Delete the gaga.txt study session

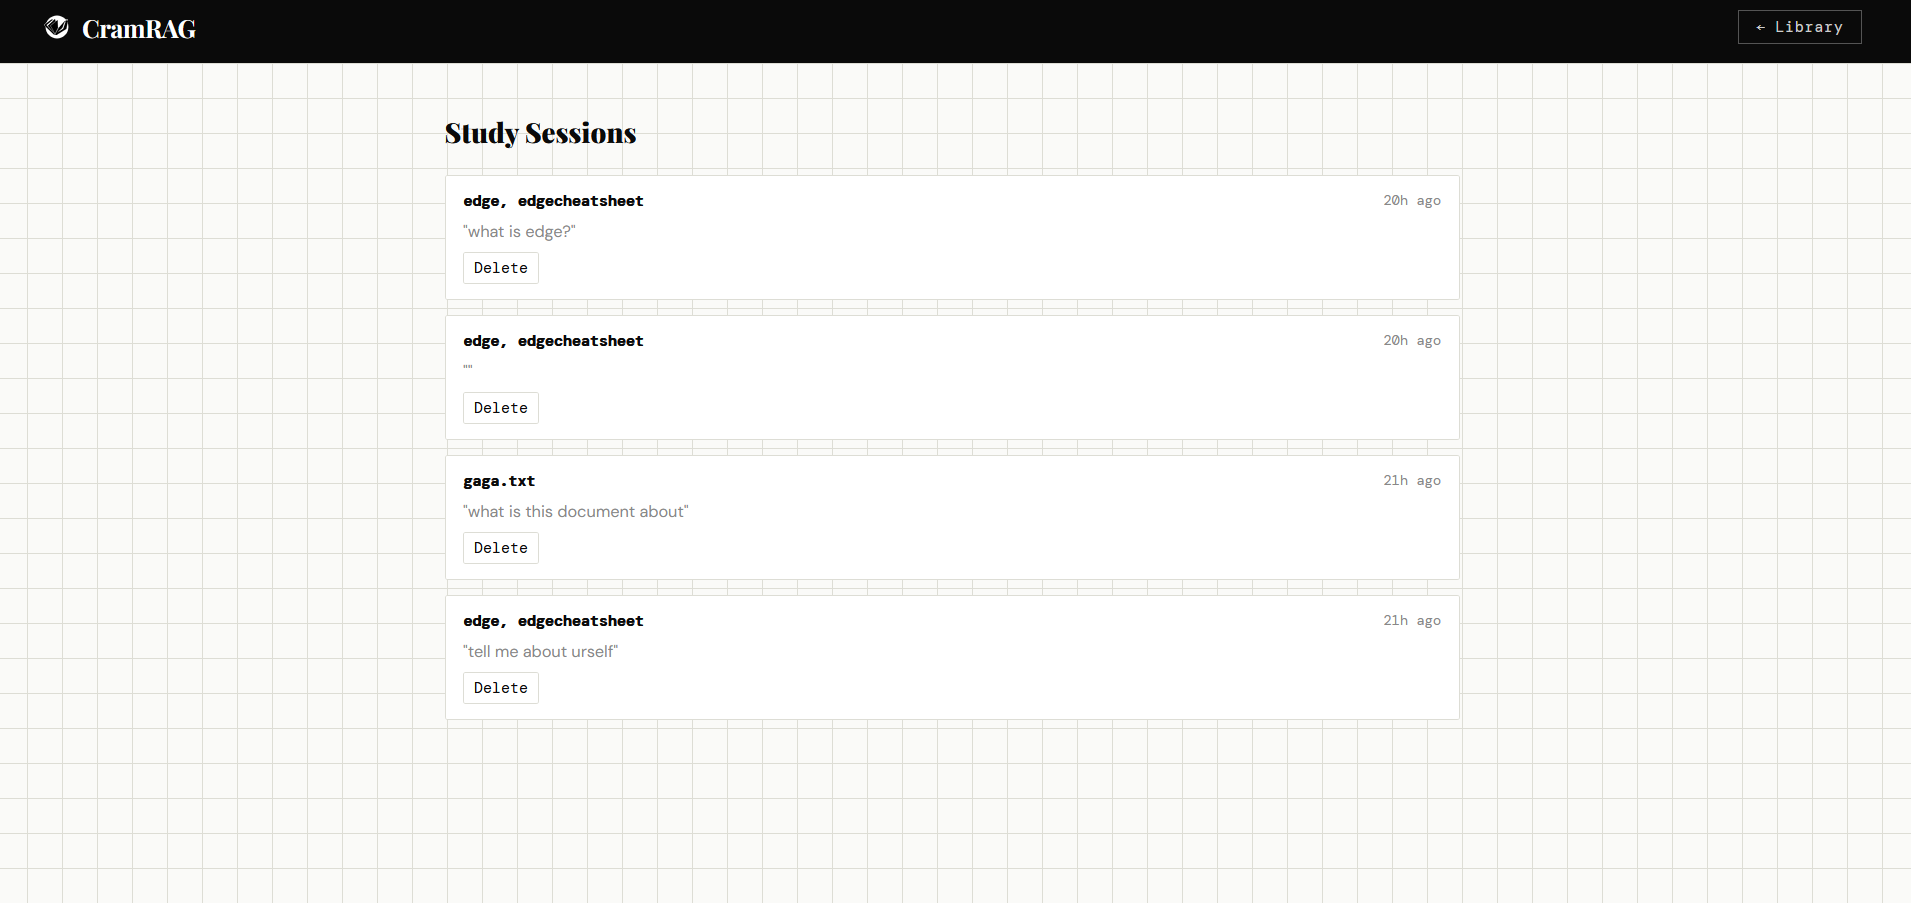click(500, 548)
